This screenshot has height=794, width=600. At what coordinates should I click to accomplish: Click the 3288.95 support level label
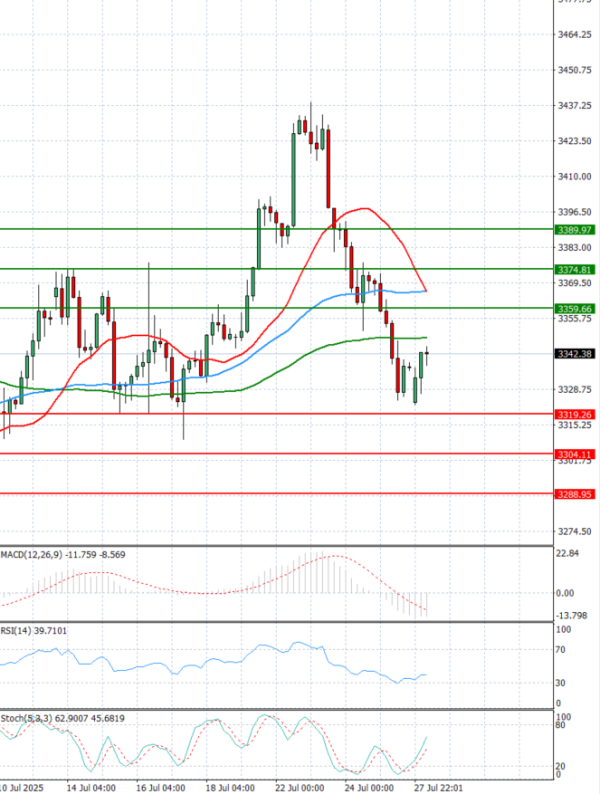point(575,494)
